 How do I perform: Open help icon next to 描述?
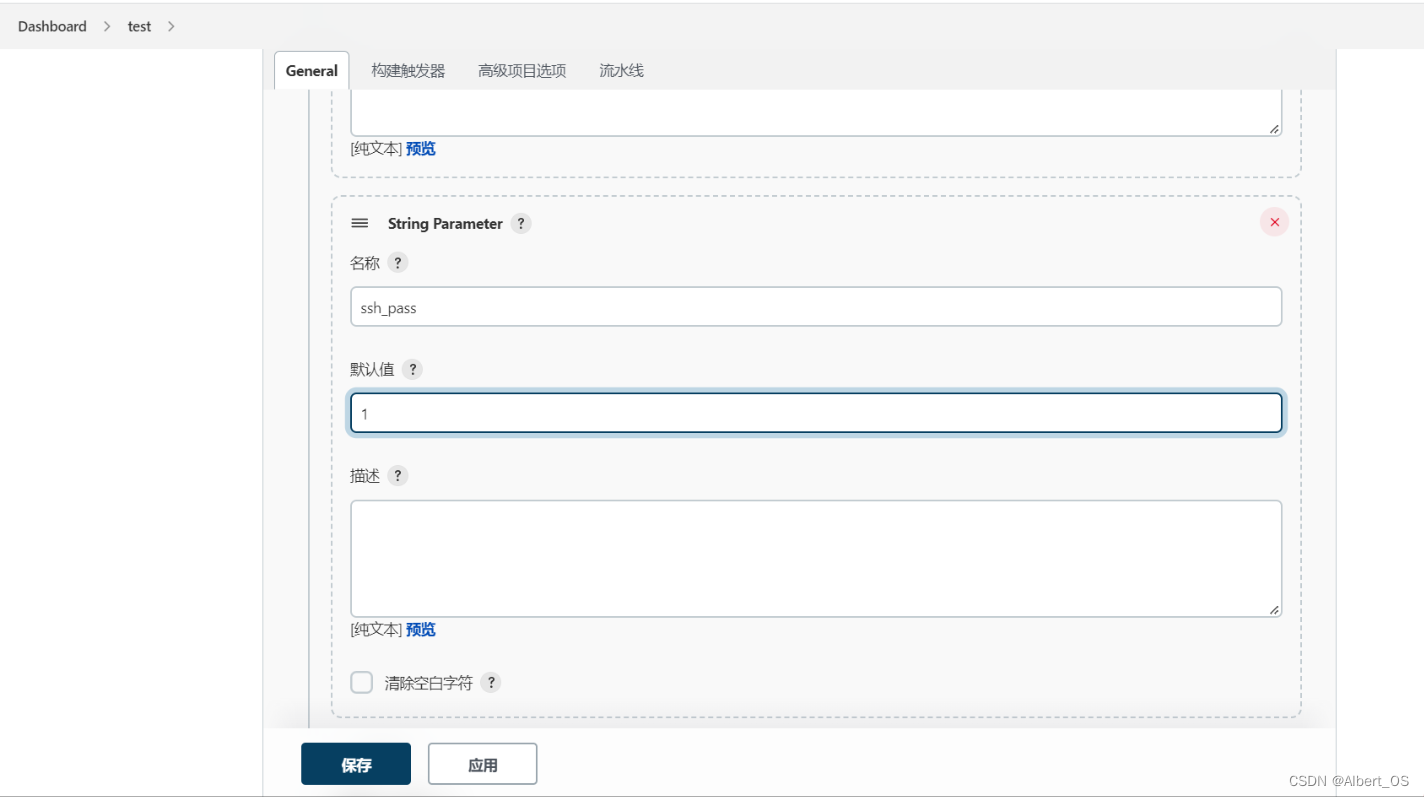click(x=398, y=476)
